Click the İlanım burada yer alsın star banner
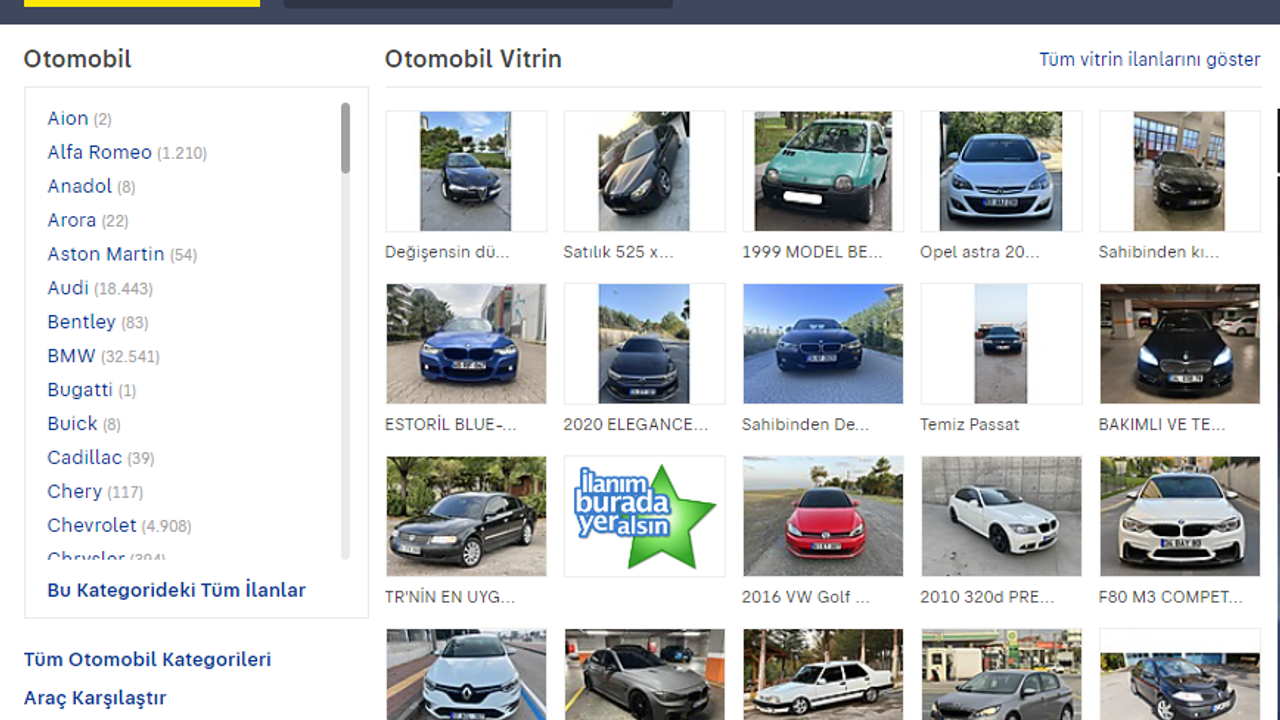Viewport: 1280px width, 720px height. (x=644, y=516)
